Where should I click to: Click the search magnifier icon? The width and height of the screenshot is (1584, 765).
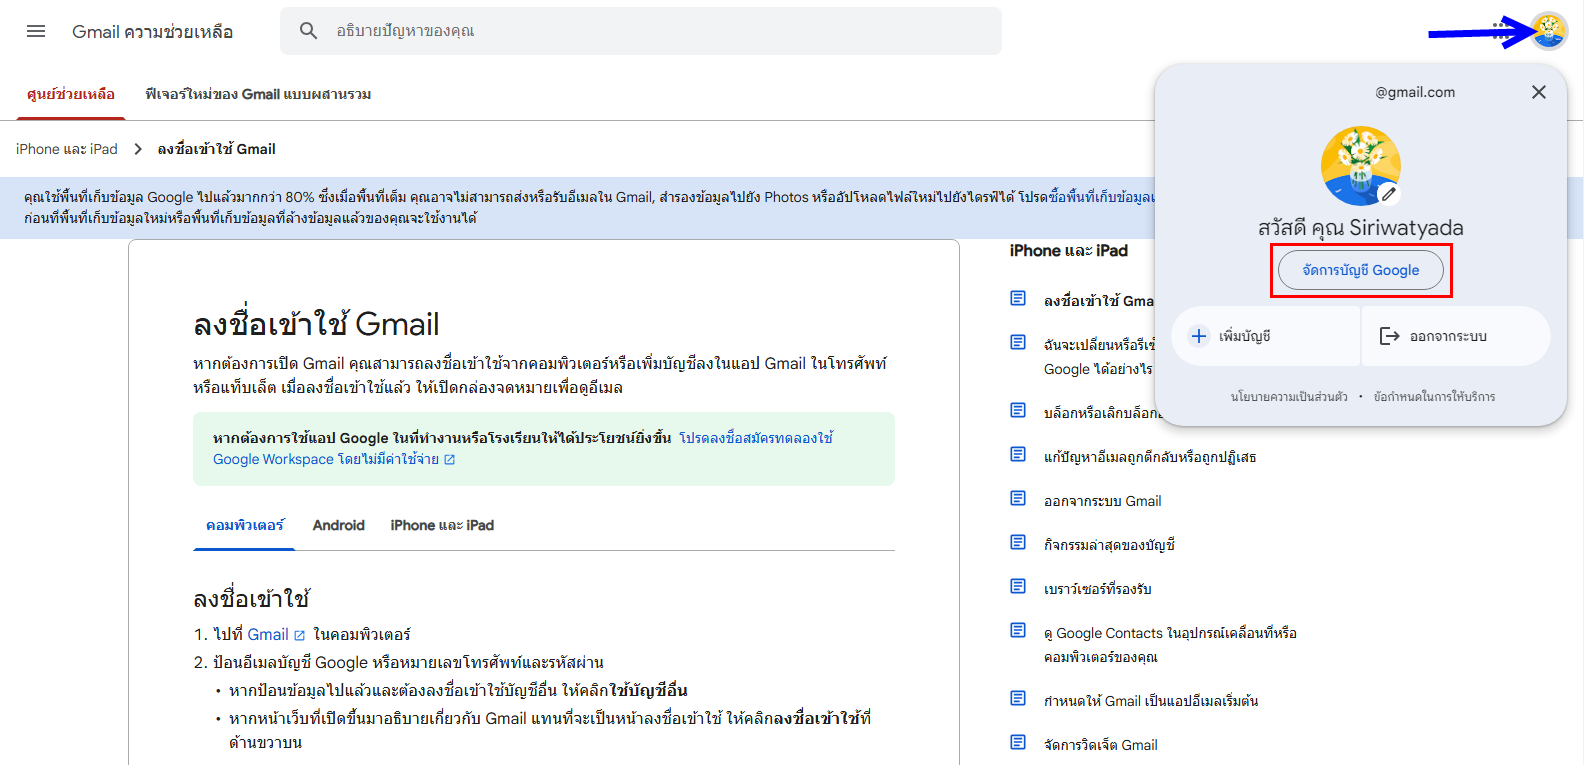coord(309,31)
